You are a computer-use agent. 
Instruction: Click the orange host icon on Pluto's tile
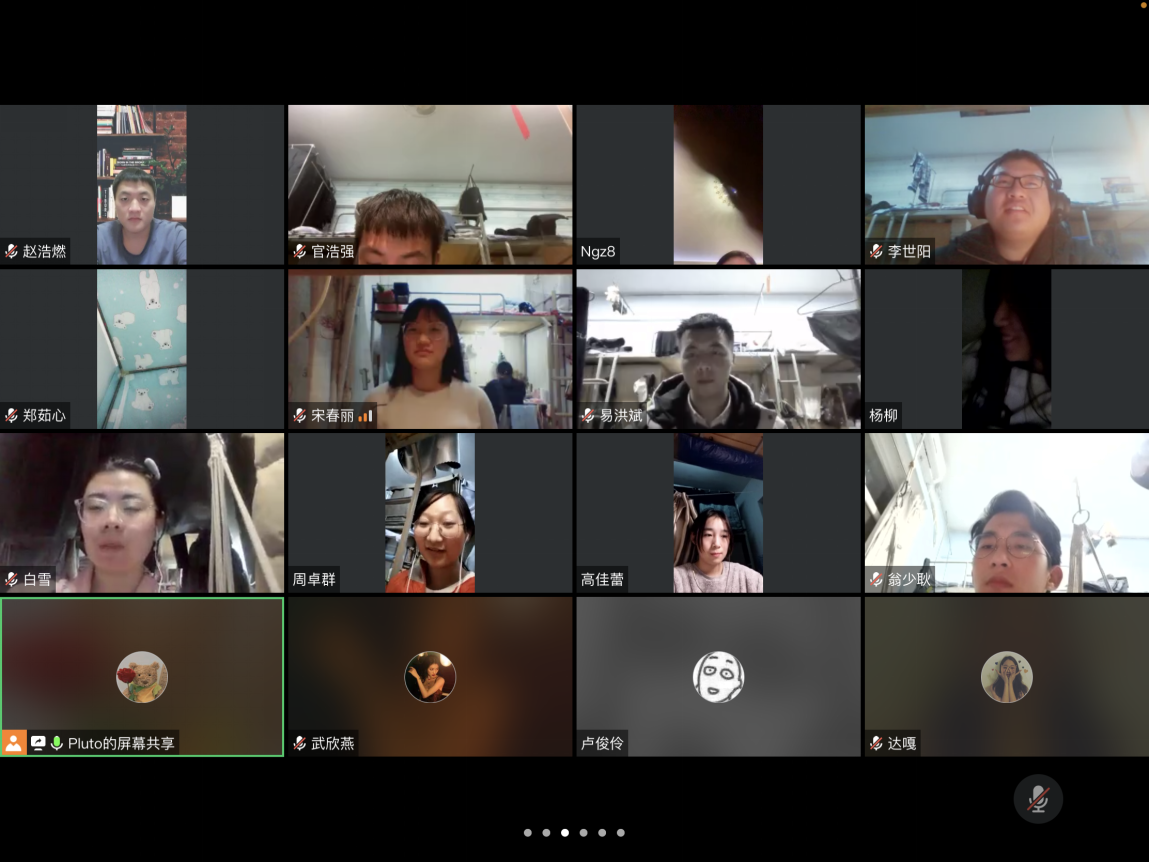pyautogui.click(x=14, y=743)
